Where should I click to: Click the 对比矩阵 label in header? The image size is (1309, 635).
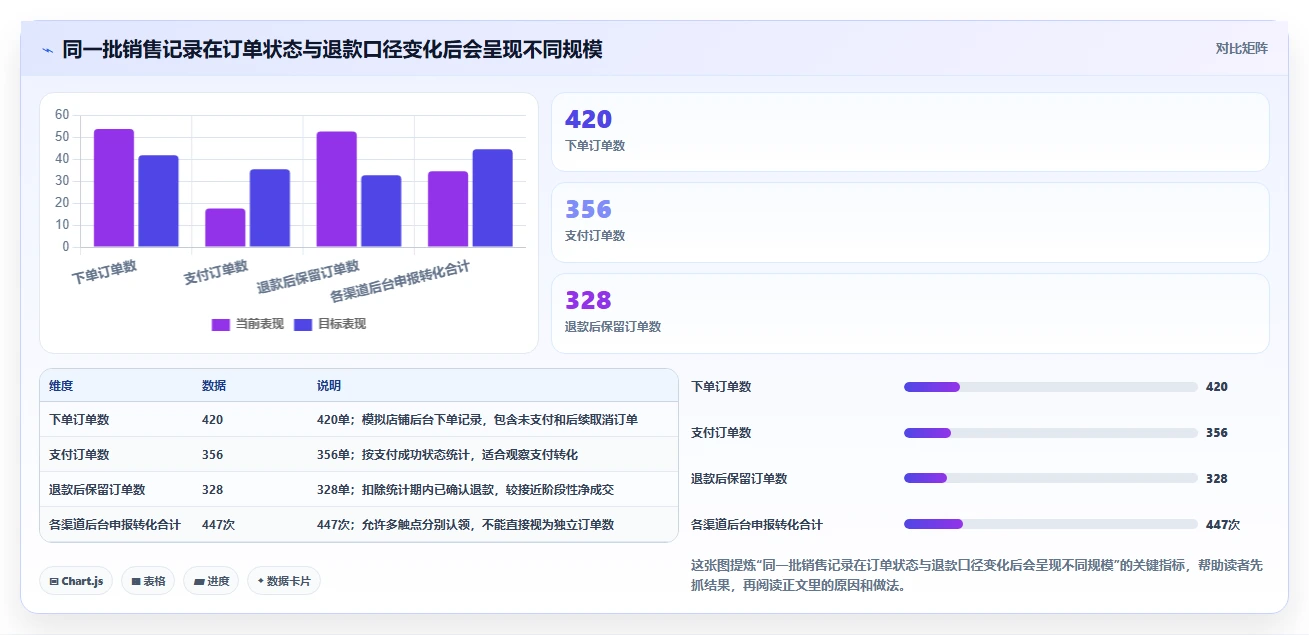1241,49
